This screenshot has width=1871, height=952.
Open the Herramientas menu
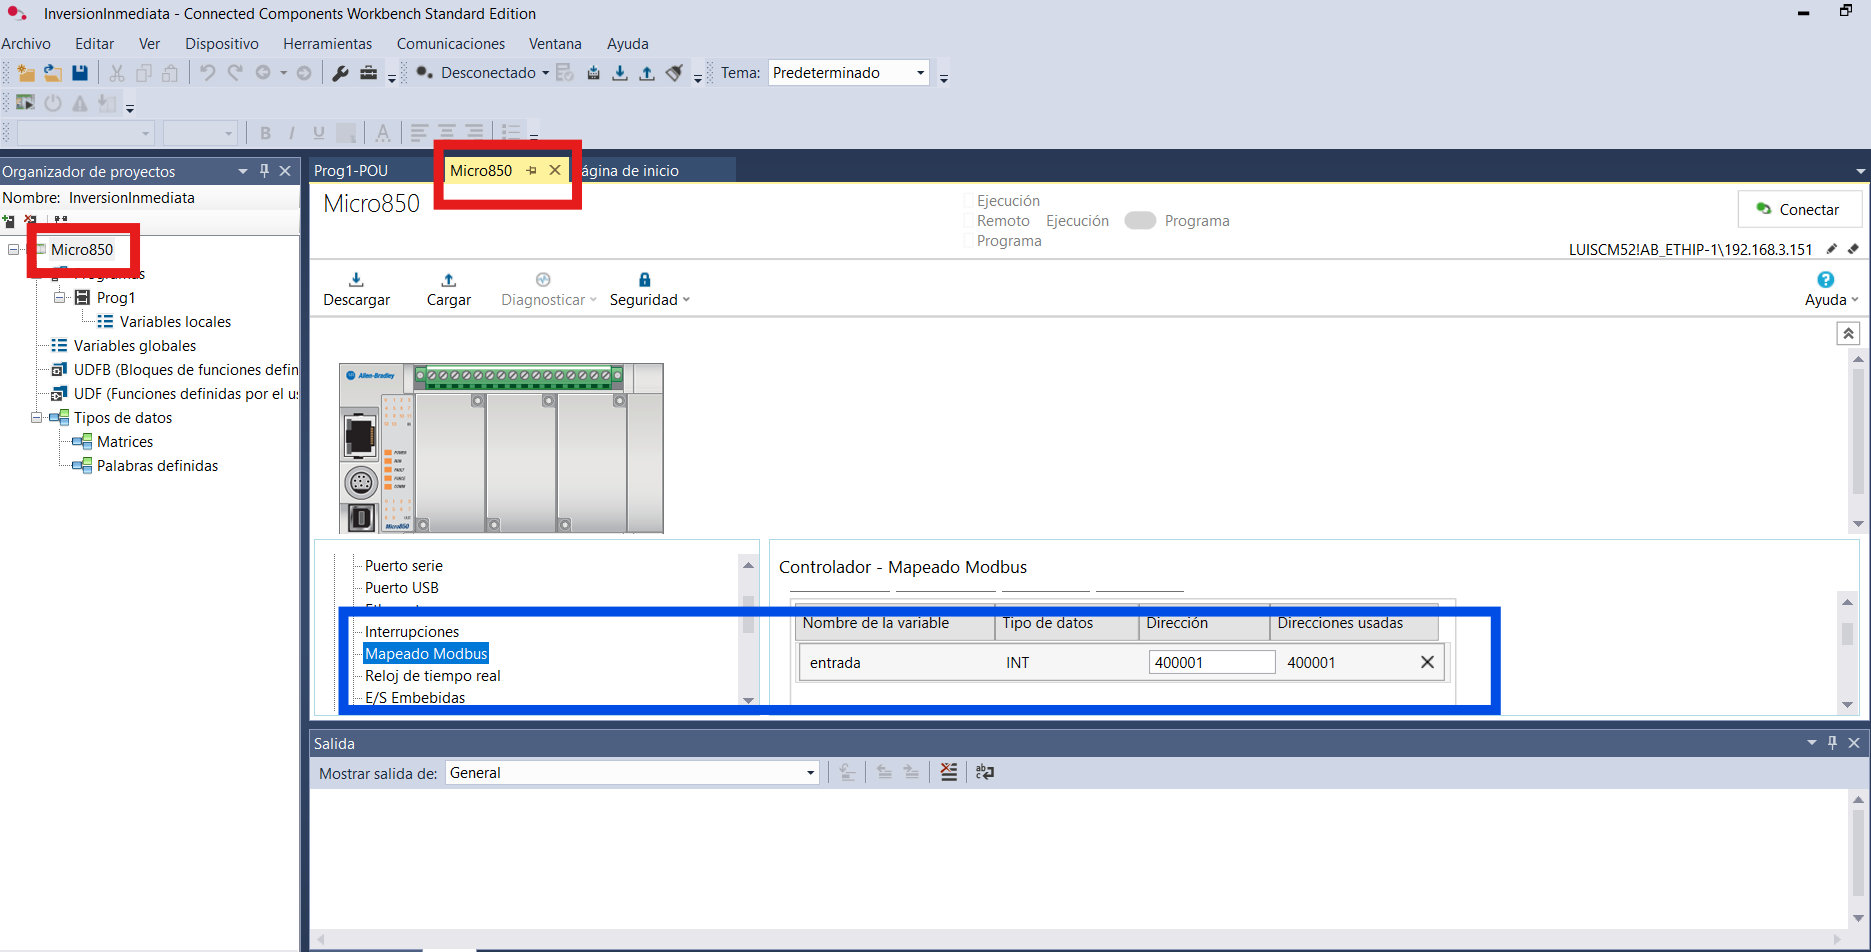pyautogui.click(x=327, y=44)
